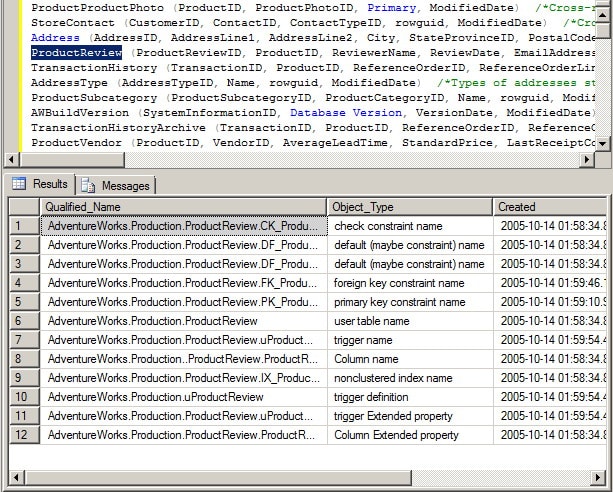Select row header 1
This screenshot has height=492, width=613.
pos(24,226)
